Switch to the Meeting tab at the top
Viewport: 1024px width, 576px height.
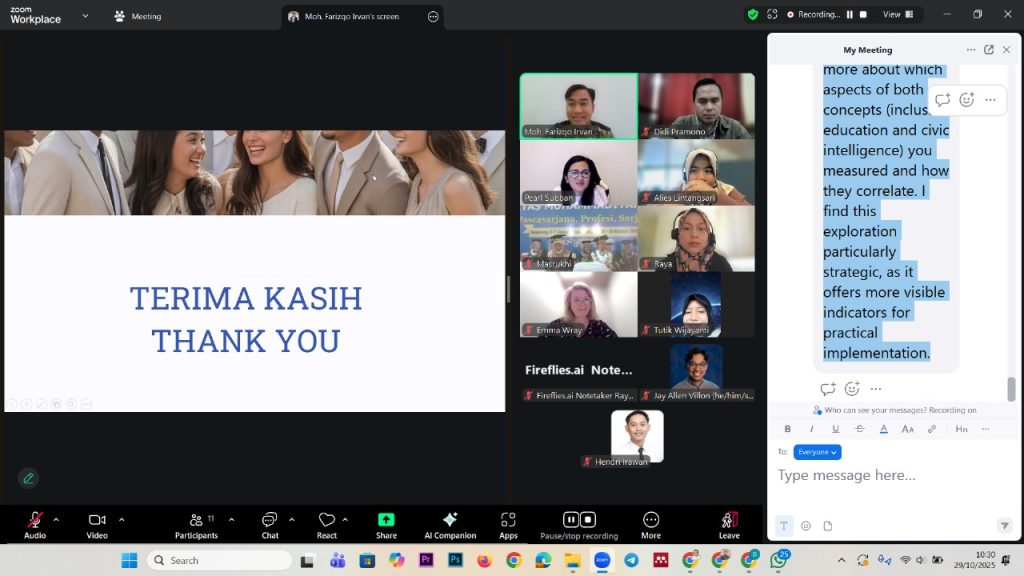pos(138,16)
